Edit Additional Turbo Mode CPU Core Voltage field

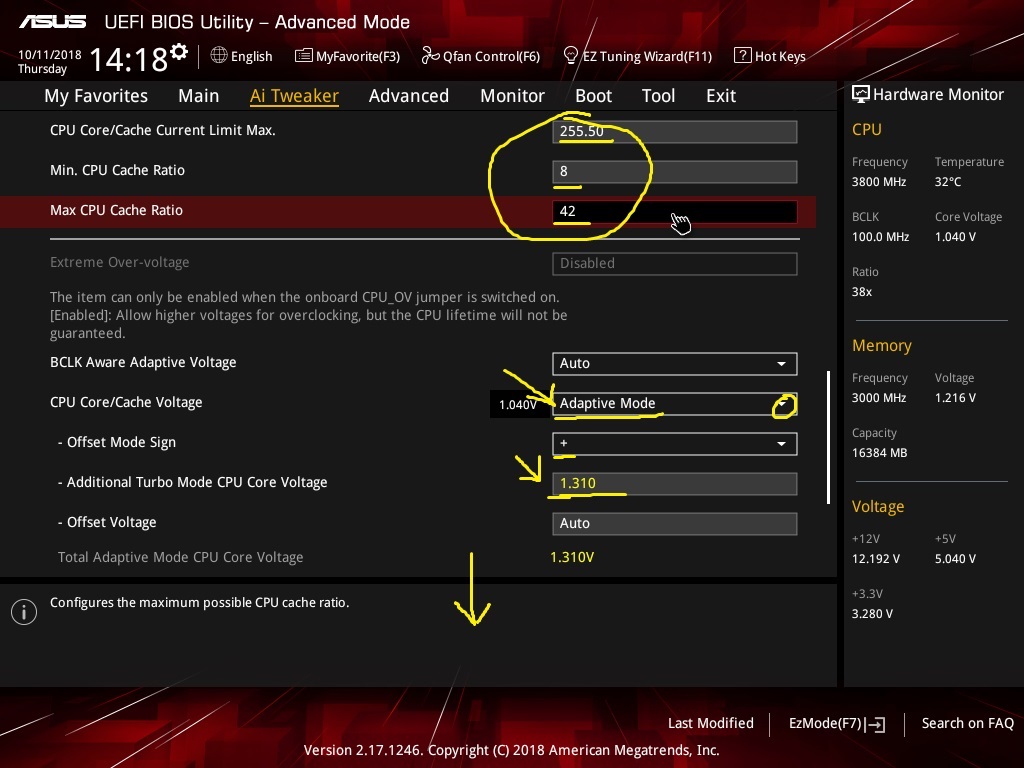pos(675,483)
